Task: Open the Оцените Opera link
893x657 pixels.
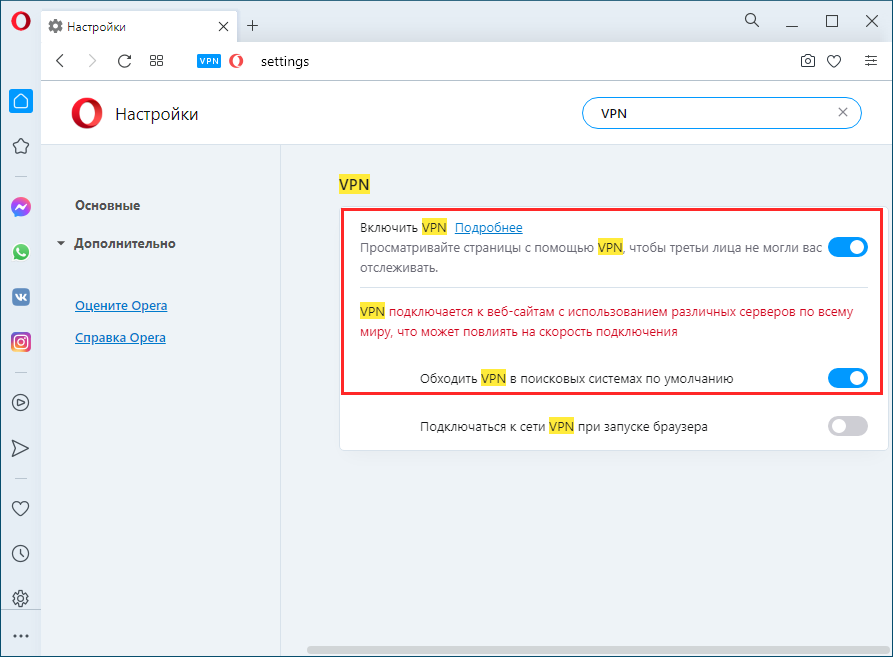Action: click(x=121, y=306)
